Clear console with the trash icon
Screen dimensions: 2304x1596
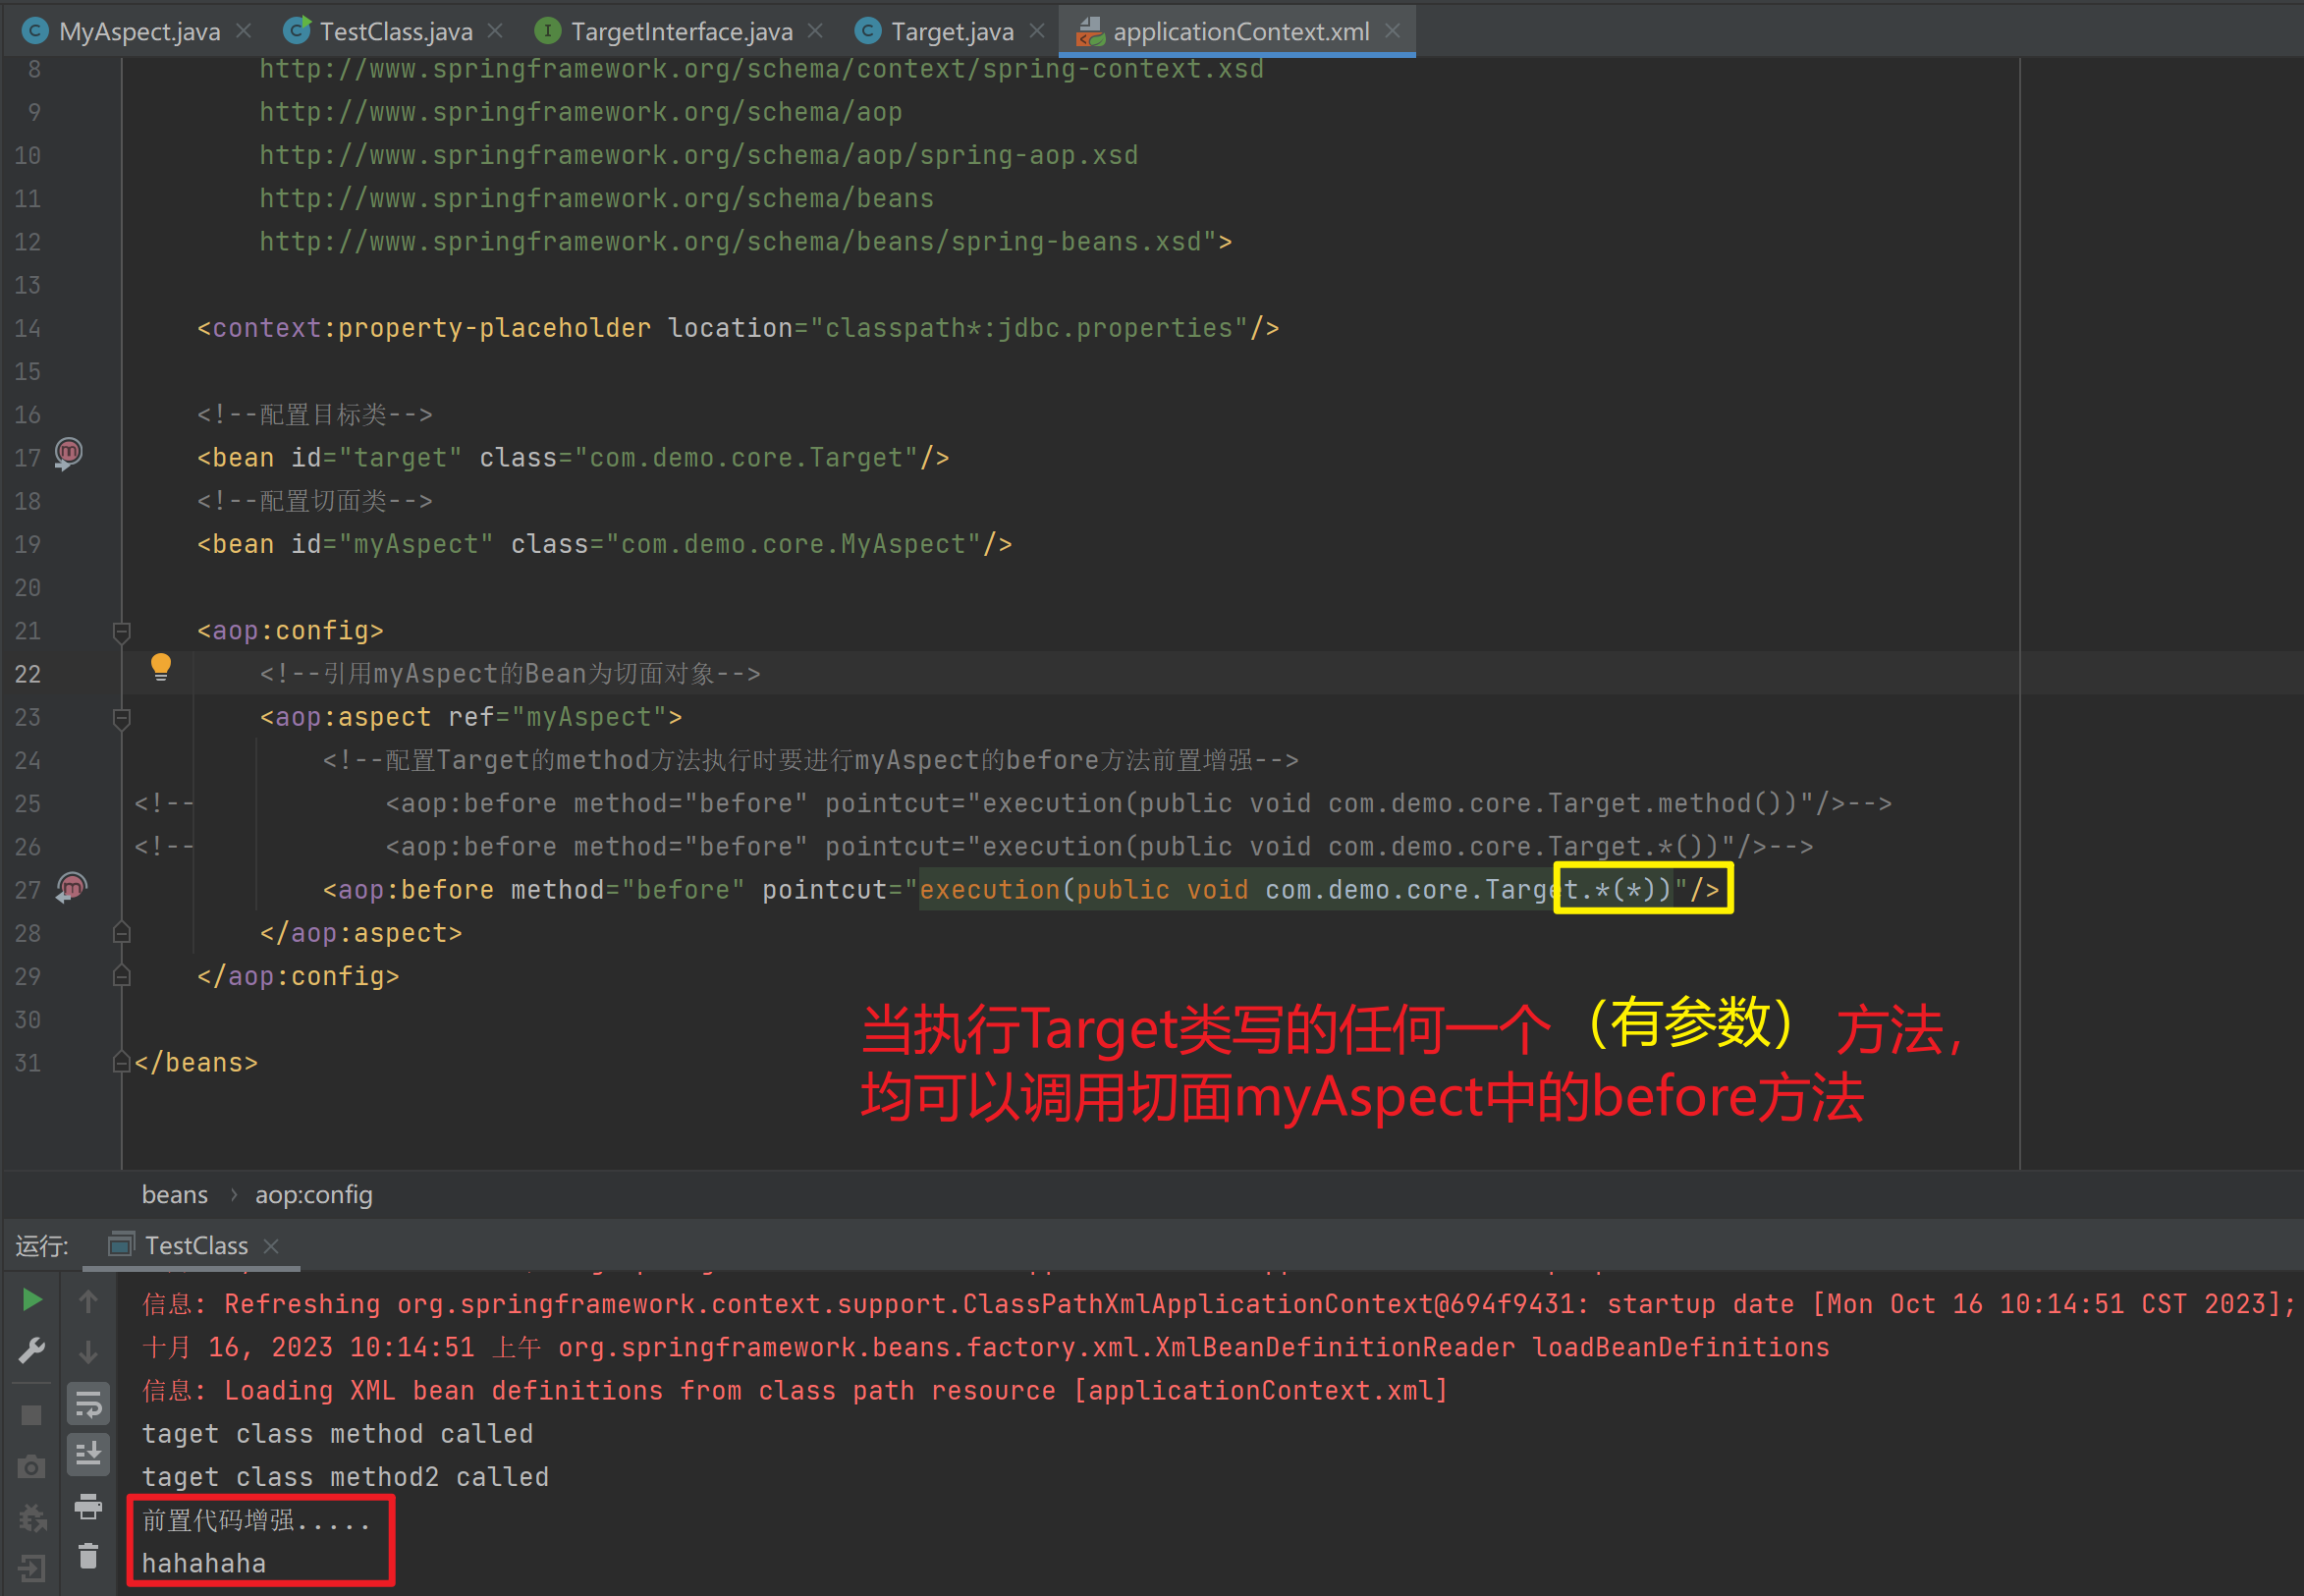tap(88, 1556)
